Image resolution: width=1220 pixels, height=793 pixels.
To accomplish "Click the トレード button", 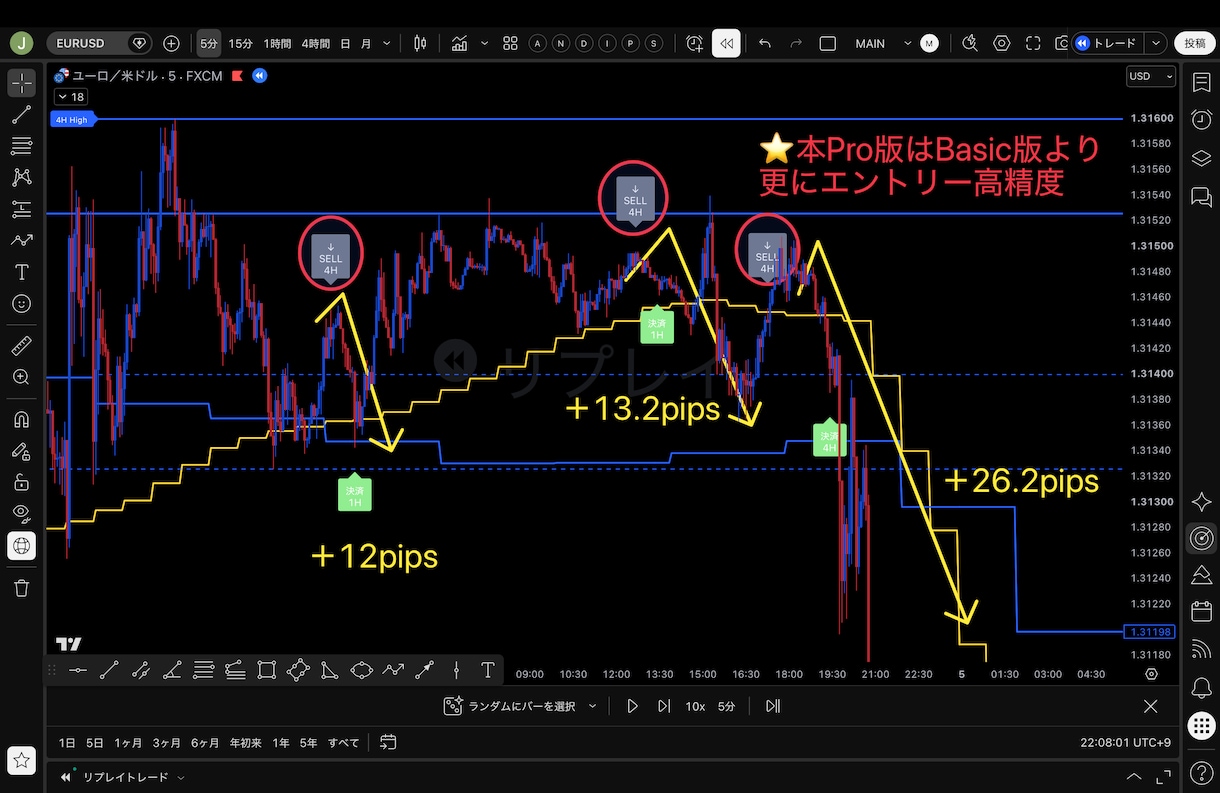I will point(1107,43).
